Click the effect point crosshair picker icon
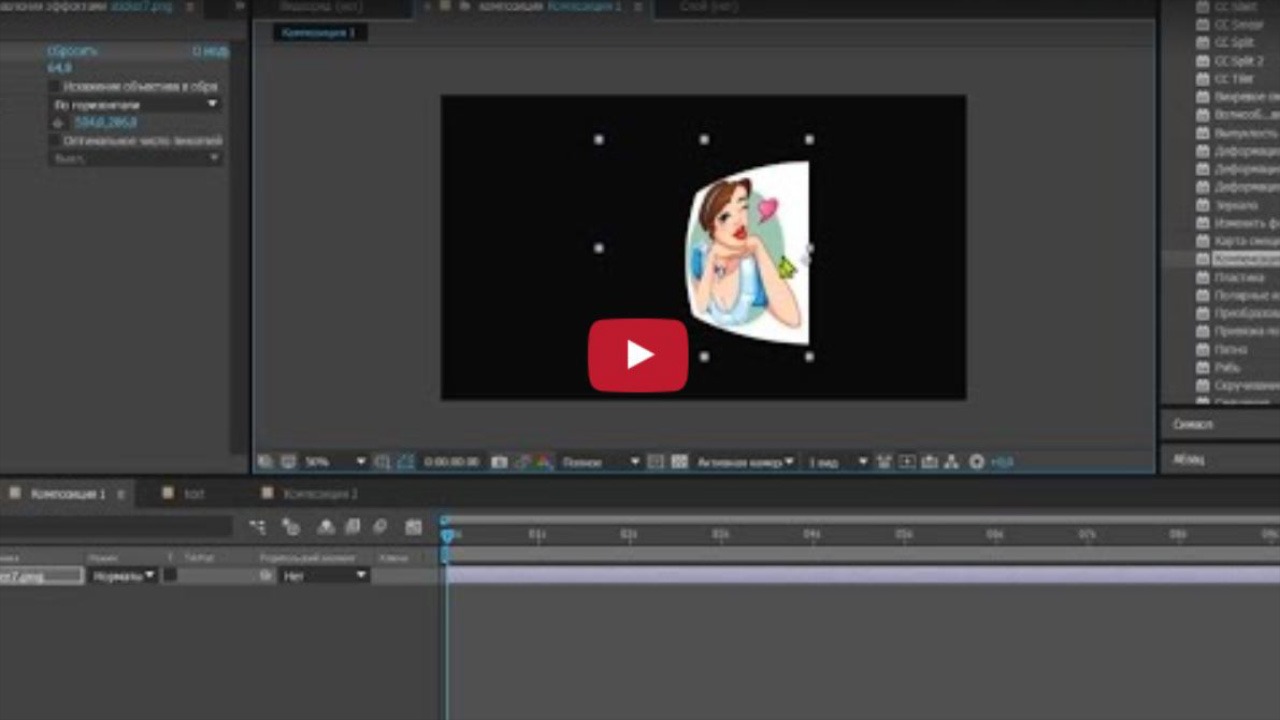 [x=57, y=123]
